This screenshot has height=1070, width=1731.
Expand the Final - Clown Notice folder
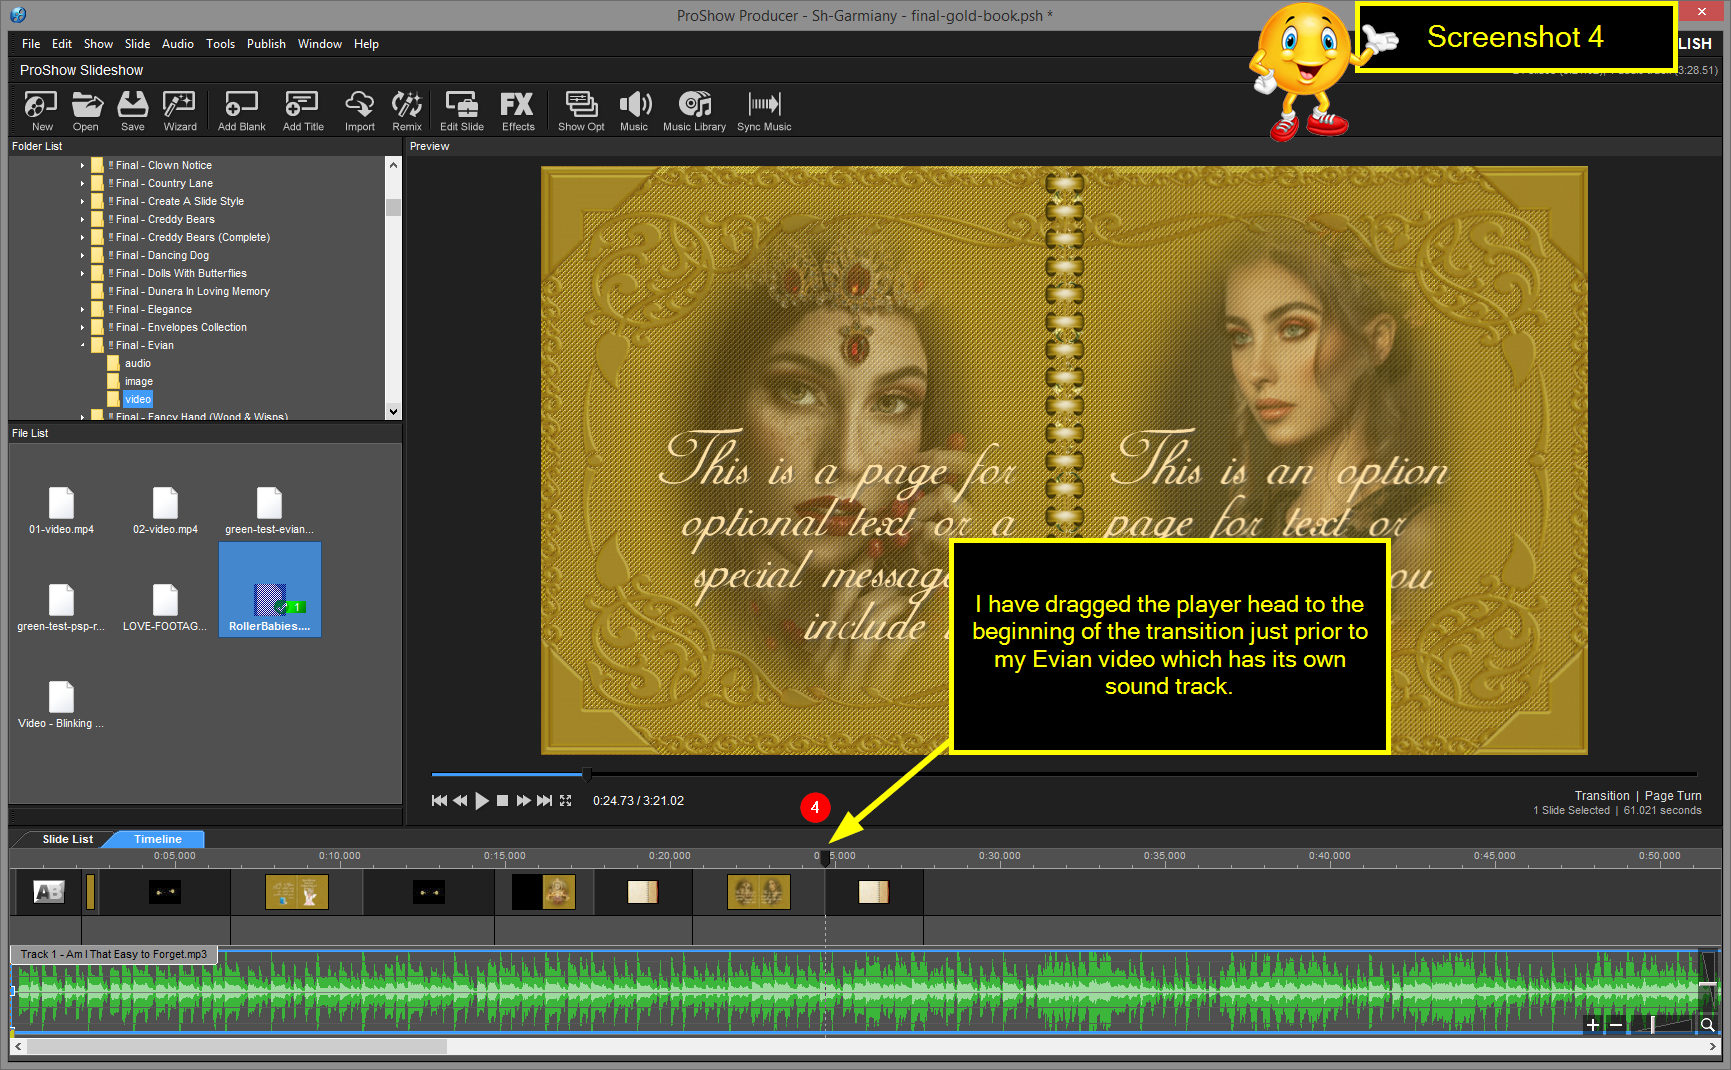pyautogui.click(x=83, y=166)
